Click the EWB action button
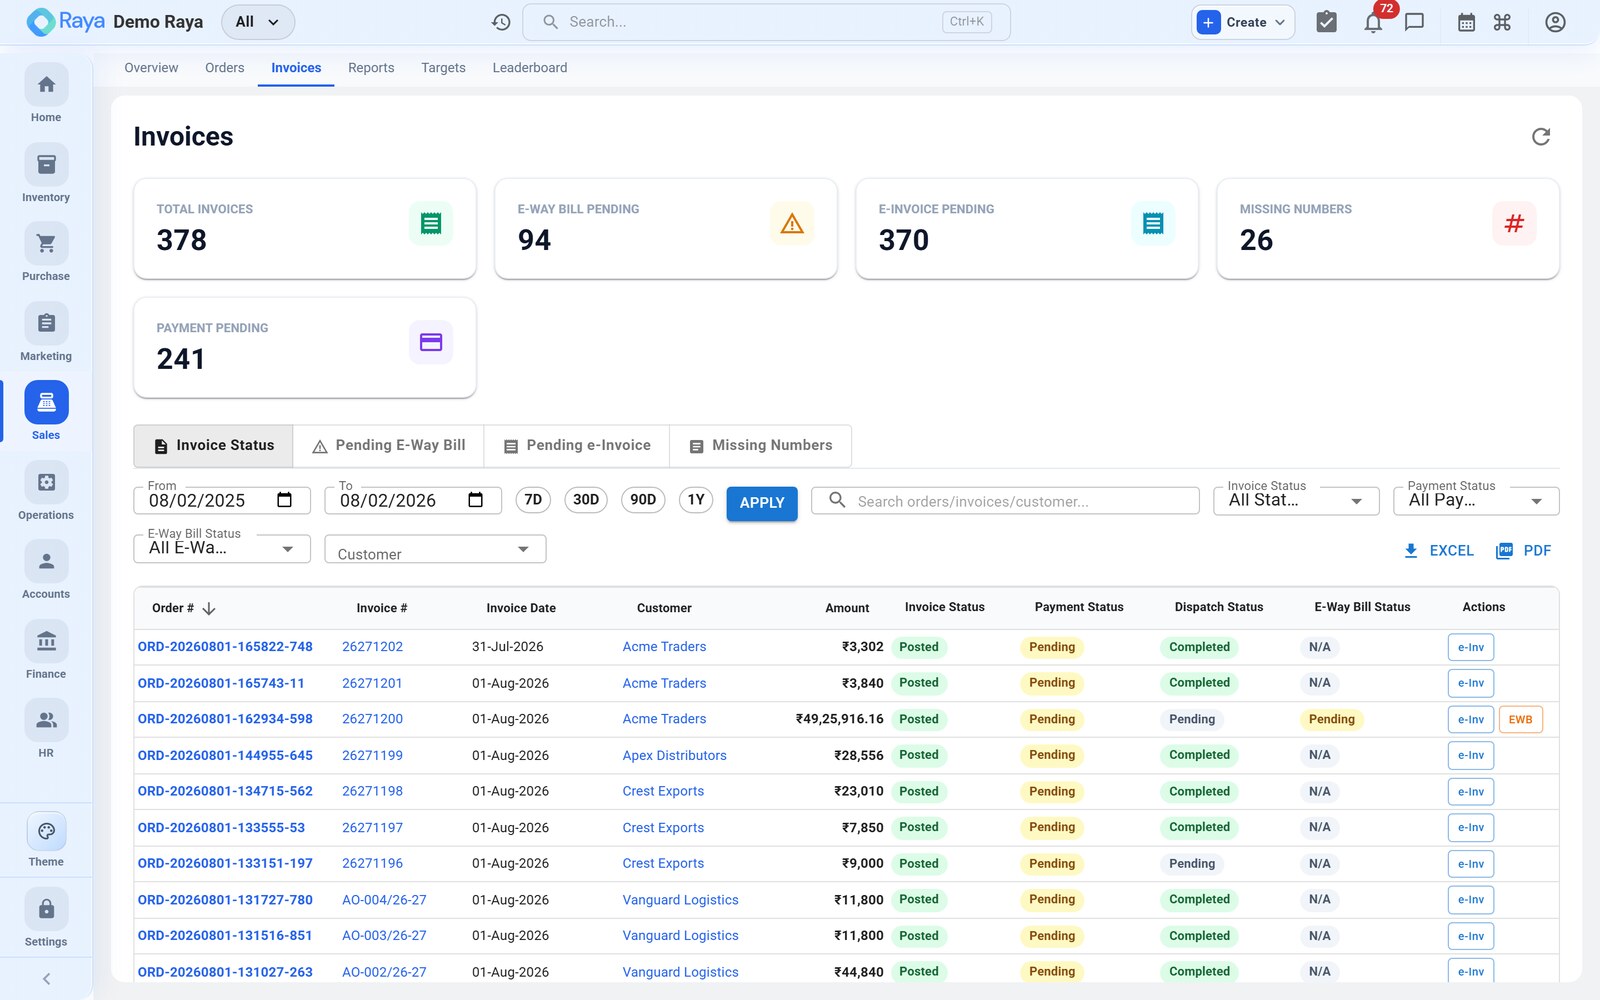Image resolution: width=1600 pixels, height=1000 pixels. coord(1520,719)
